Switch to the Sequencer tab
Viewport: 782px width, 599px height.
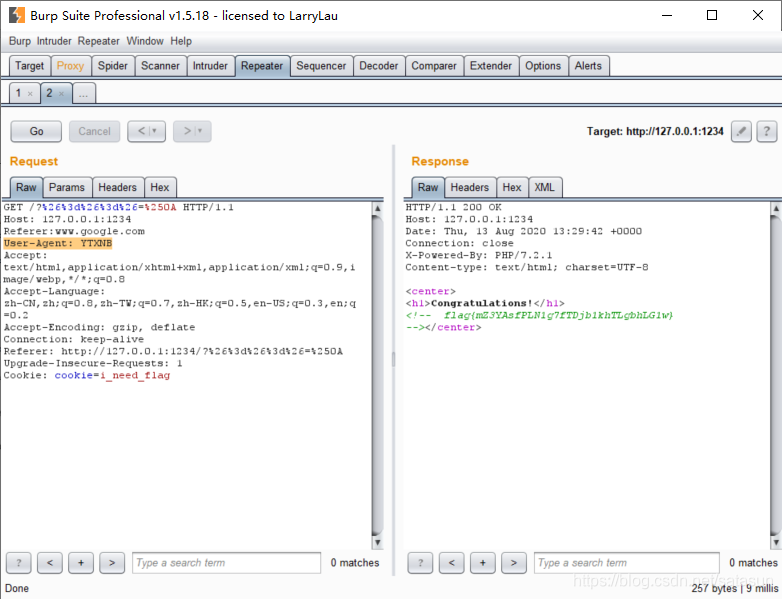[321, 66]
